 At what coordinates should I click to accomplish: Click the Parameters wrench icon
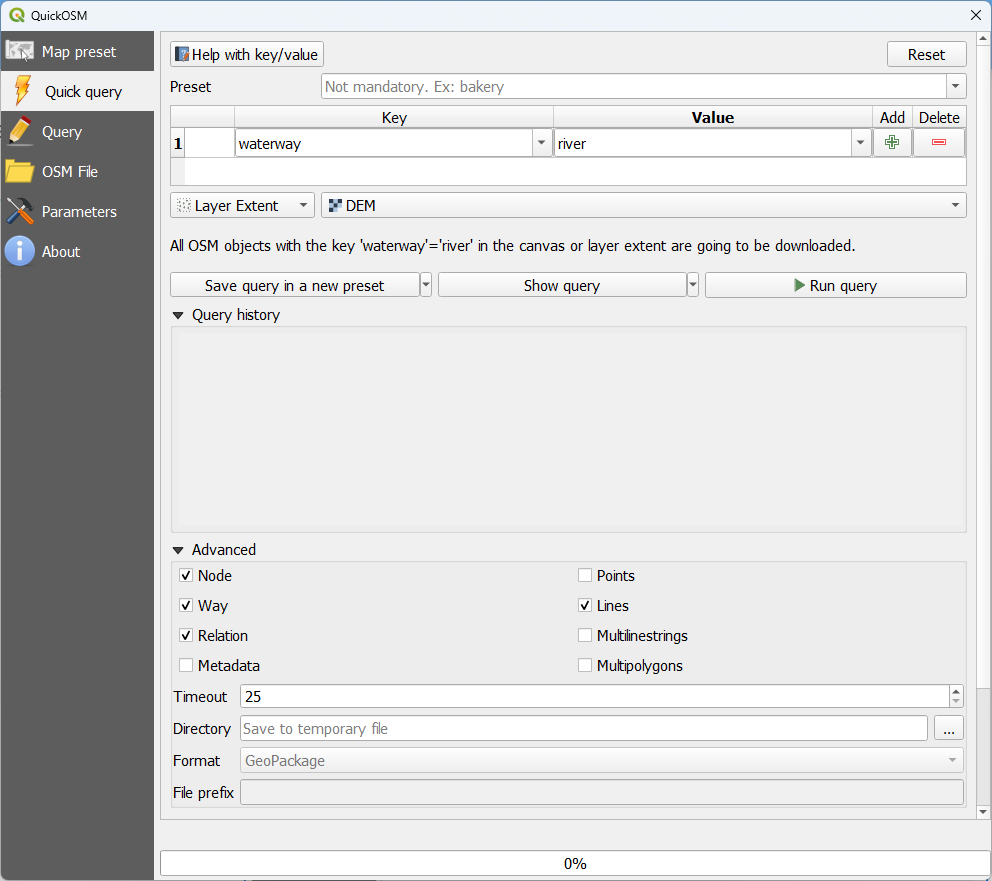[x=17, y=211]
